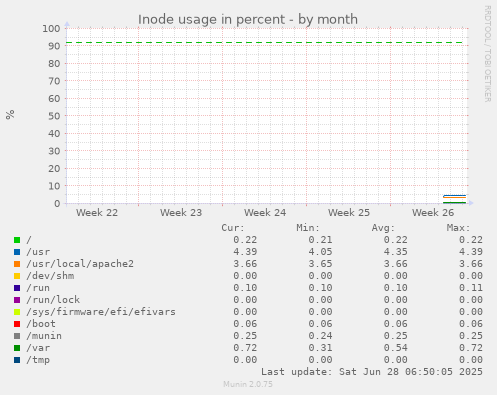Click the dark blue swatch for /run
The width and height of the screenshot is (497, 395).
[x=17, y=288]
